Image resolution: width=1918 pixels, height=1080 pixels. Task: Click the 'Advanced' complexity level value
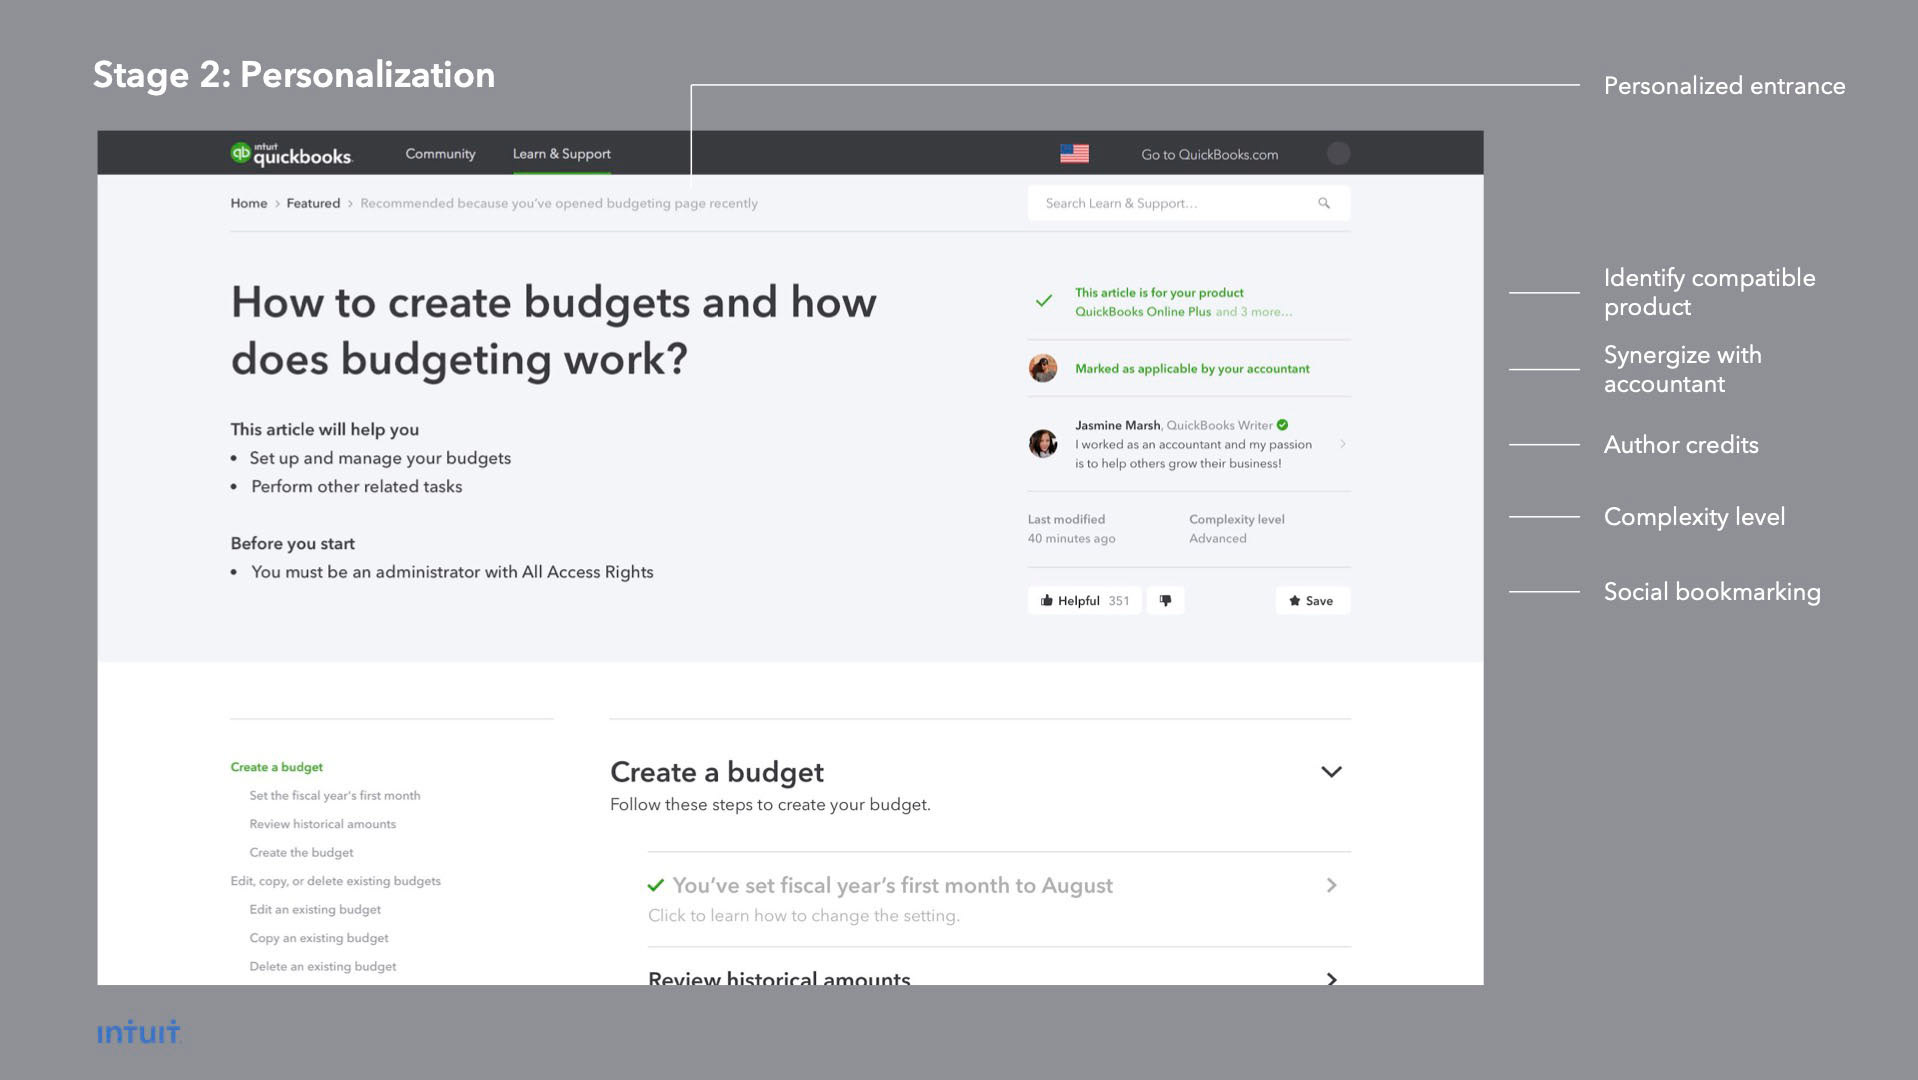[x=1217, y=538]
